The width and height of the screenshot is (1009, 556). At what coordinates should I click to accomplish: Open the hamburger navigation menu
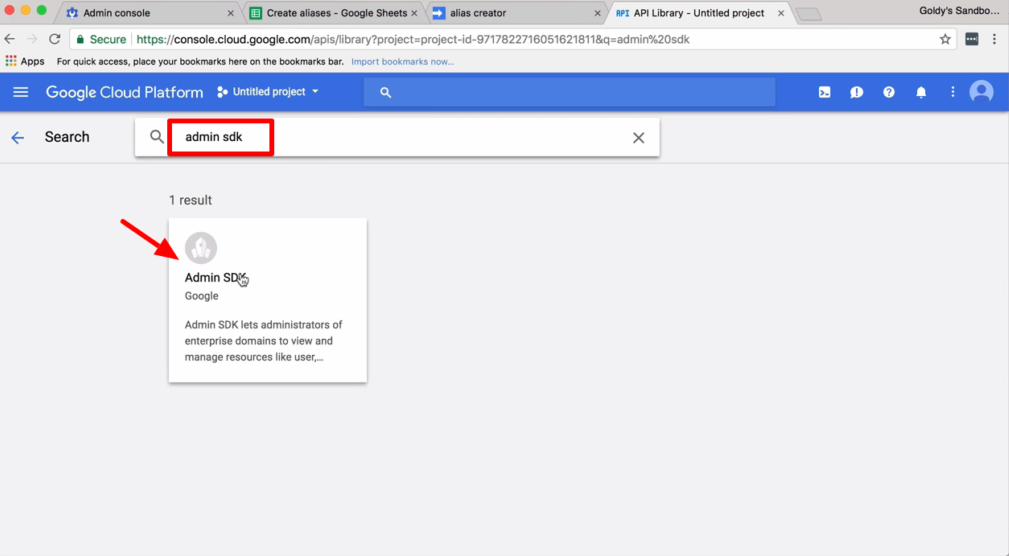pos(21,92)
